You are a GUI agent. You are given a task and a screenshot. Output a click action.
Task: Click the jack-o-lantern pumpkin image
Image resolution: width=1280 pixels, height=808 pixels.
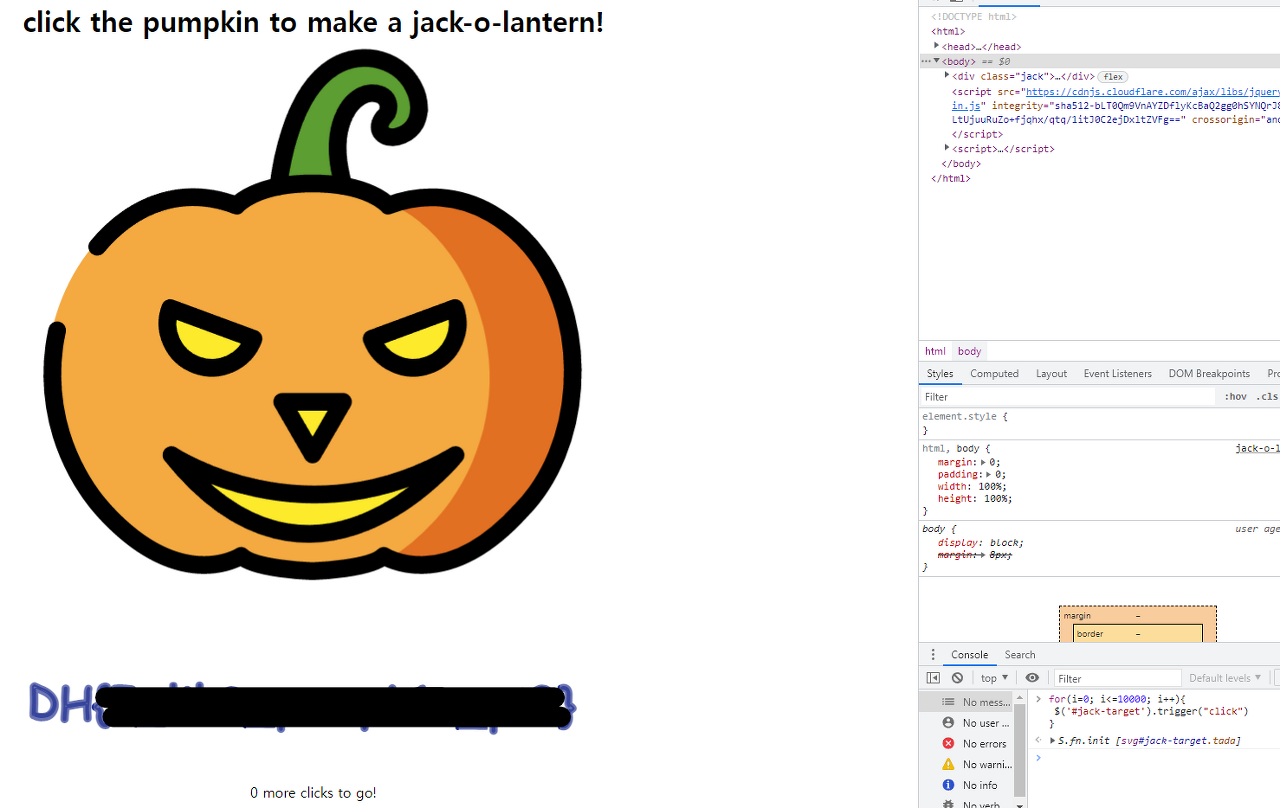click(x=312, y=315)
